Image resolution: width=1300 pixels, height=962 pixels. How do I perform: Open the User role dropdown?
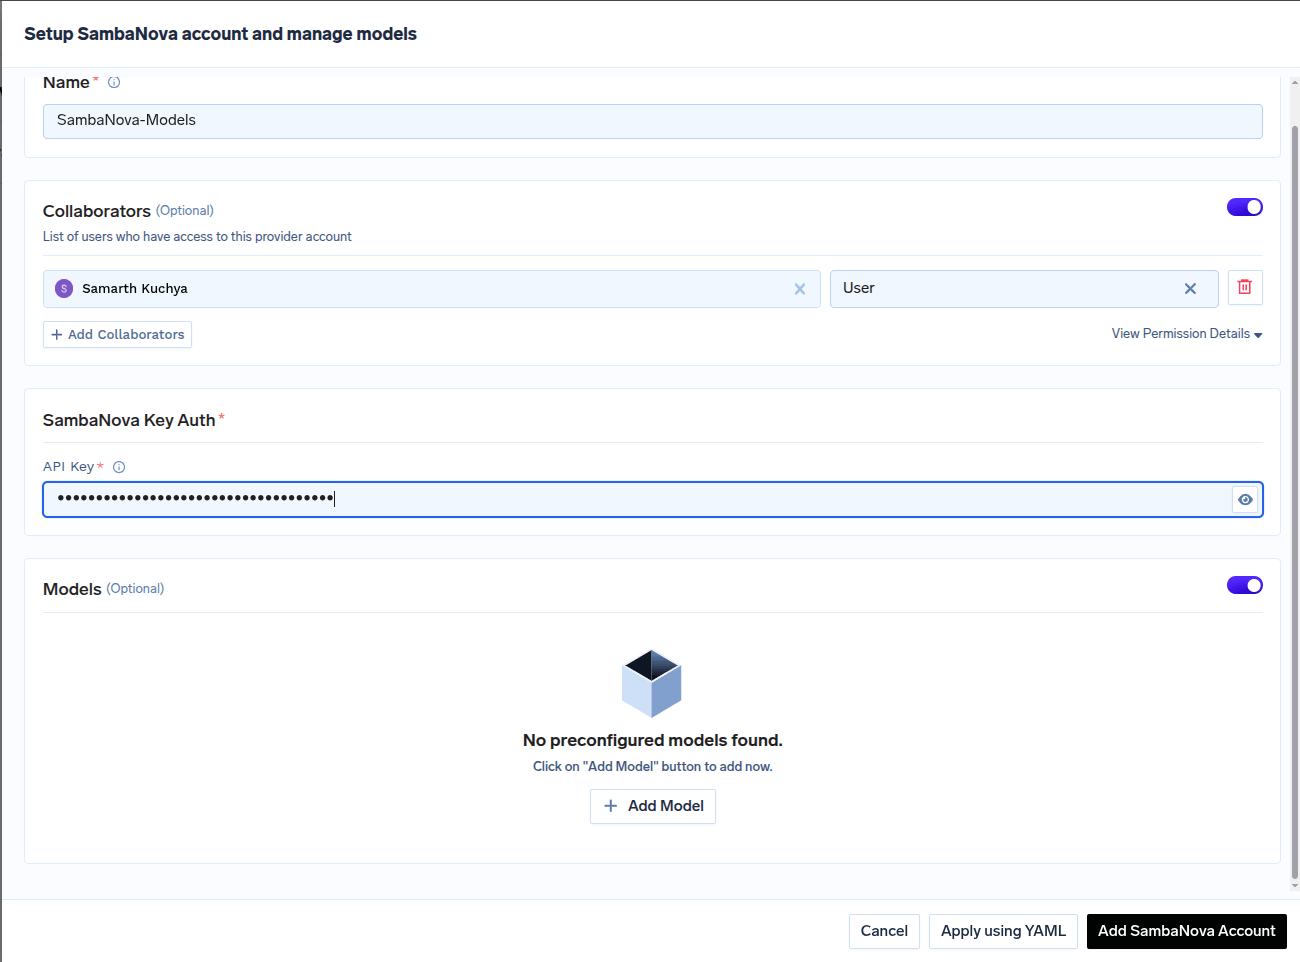(x=1024, y=289)
